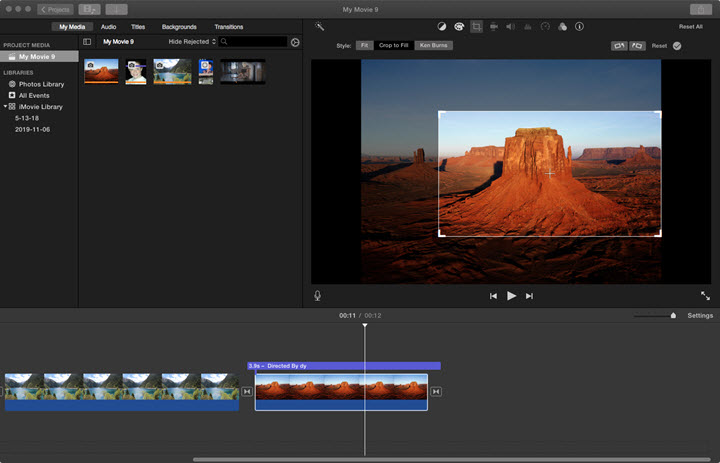Open the color balance tool

point(442,27)
